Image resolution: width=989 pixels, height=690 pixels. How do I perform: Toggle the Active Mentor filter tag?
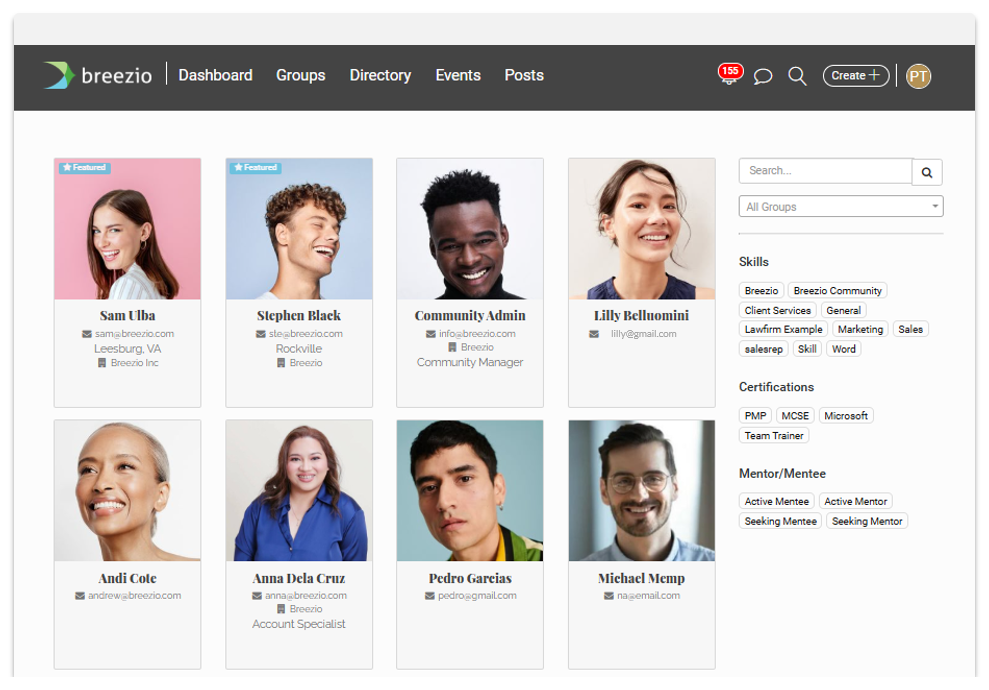point(855,502)
